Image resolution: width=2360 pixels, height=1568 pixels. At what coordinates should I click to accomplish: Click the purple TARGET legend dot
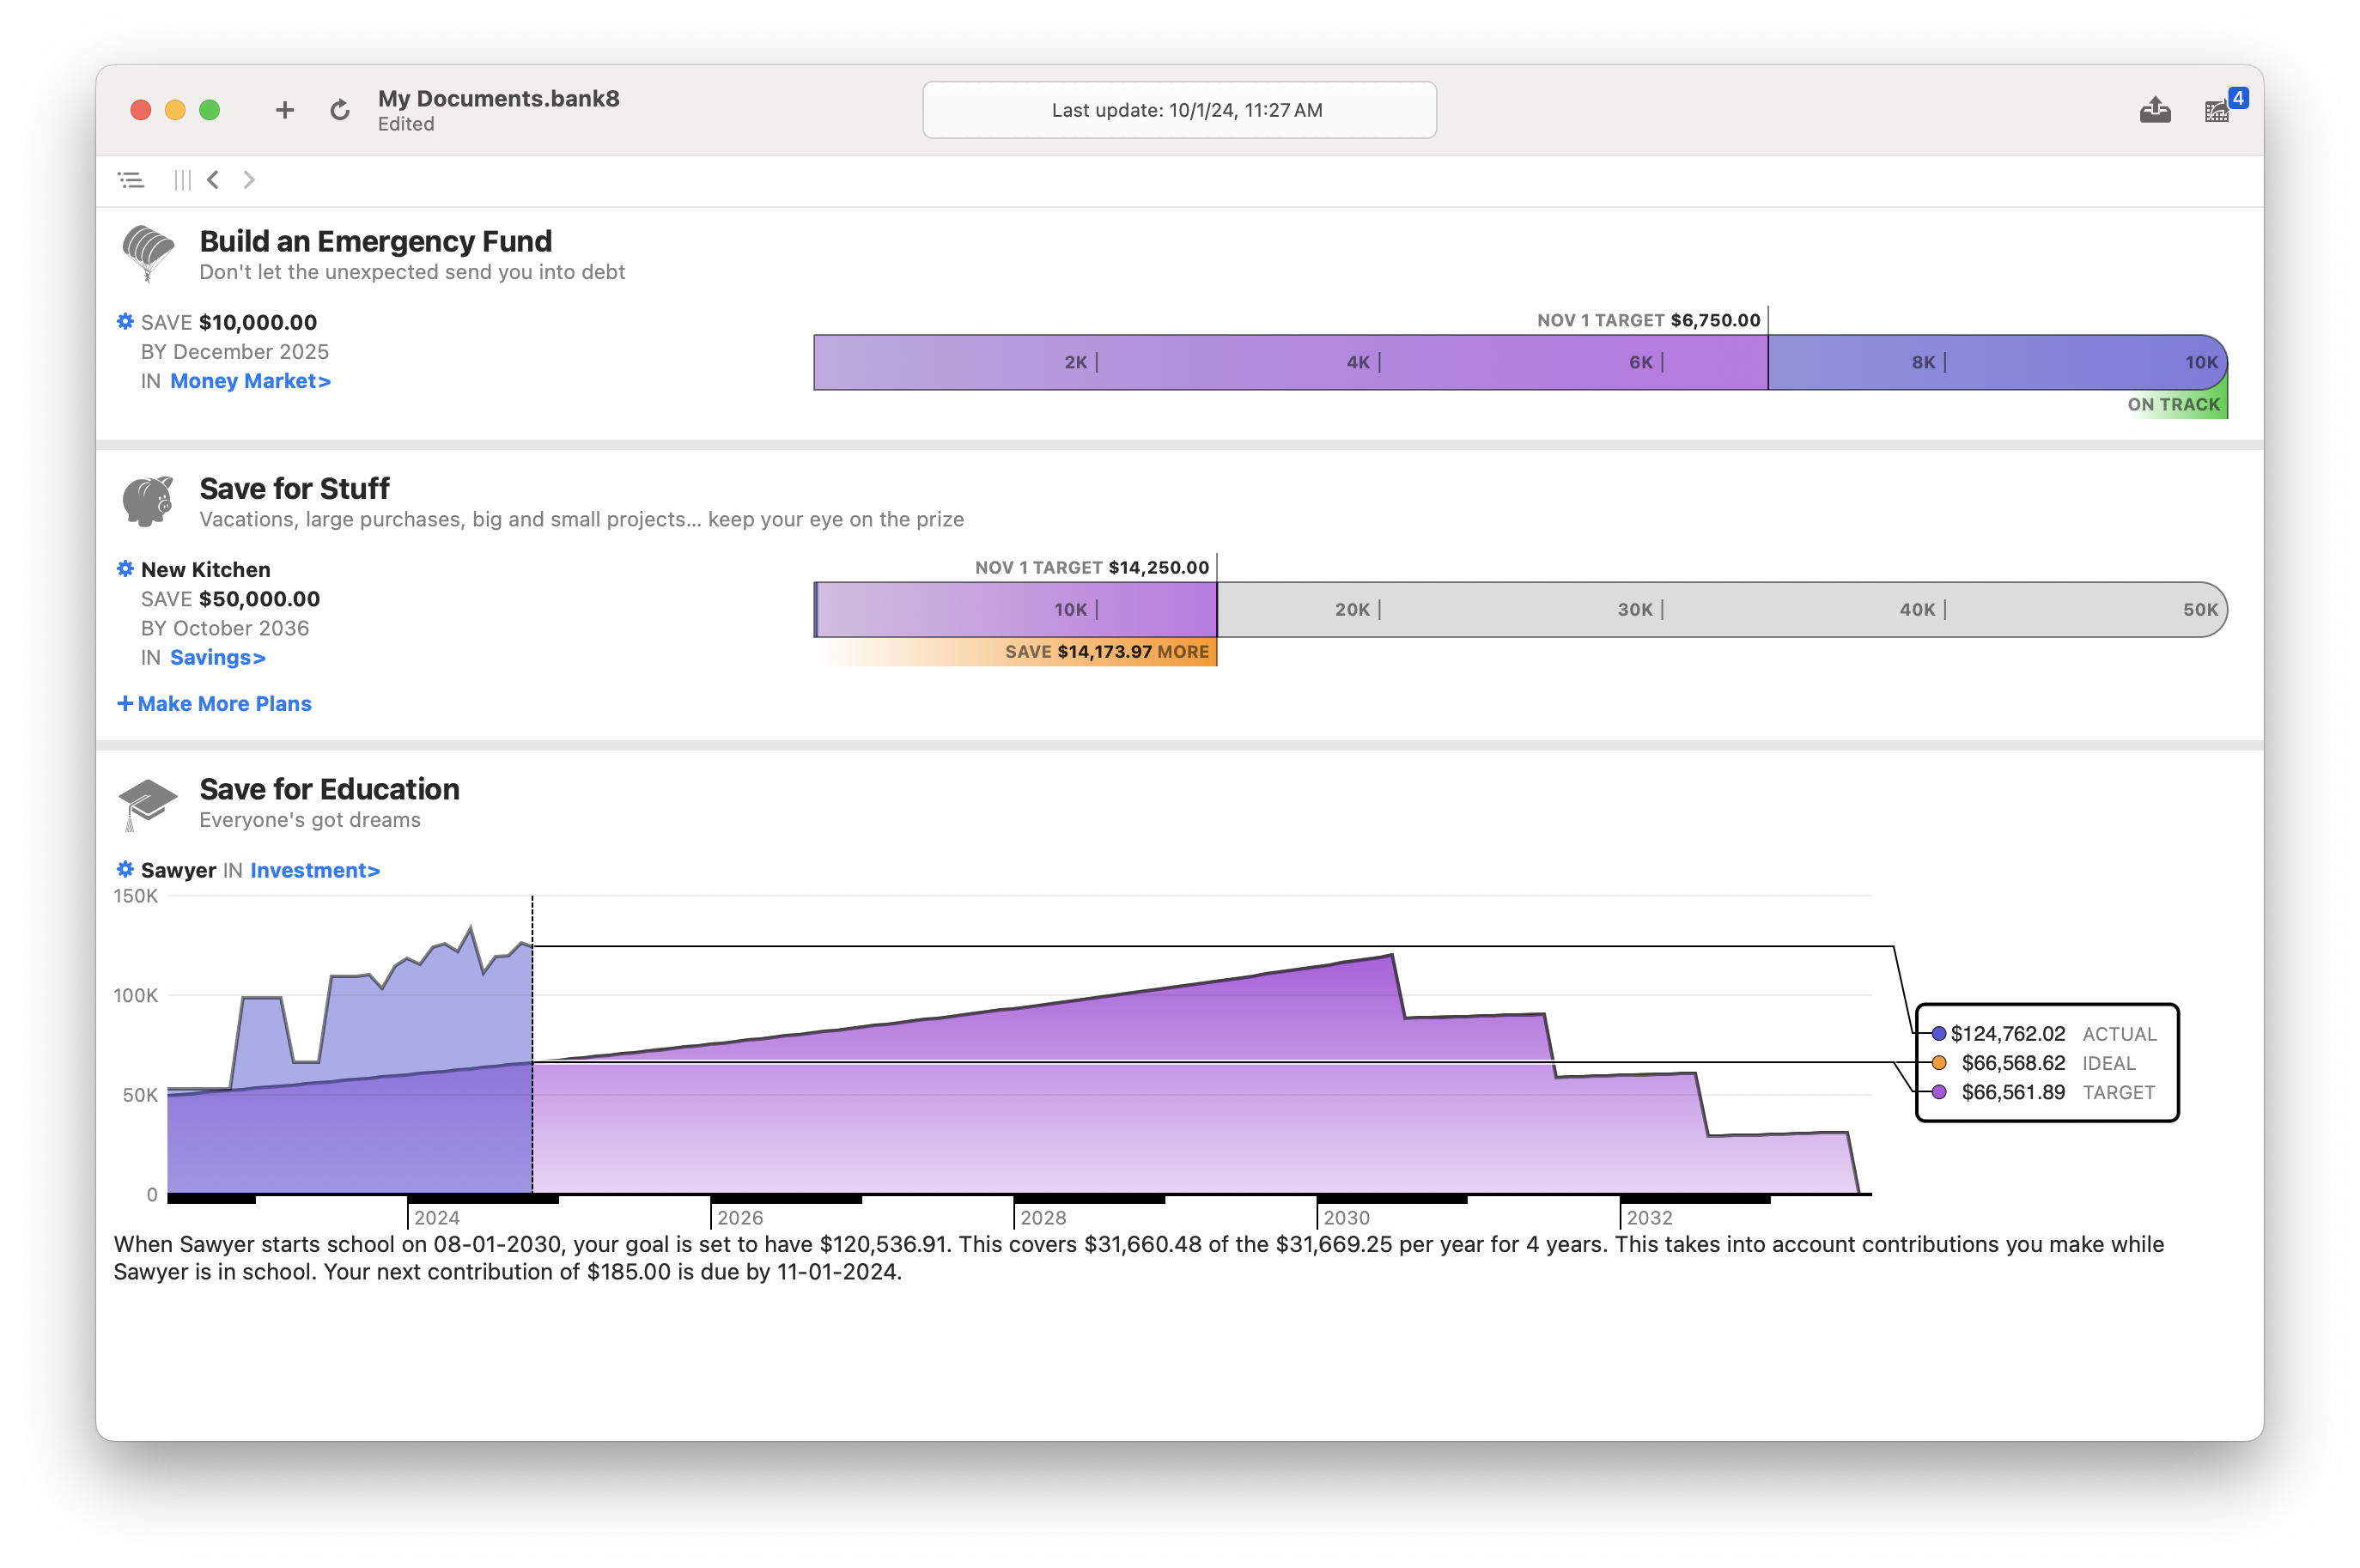coord(1939,1092)
